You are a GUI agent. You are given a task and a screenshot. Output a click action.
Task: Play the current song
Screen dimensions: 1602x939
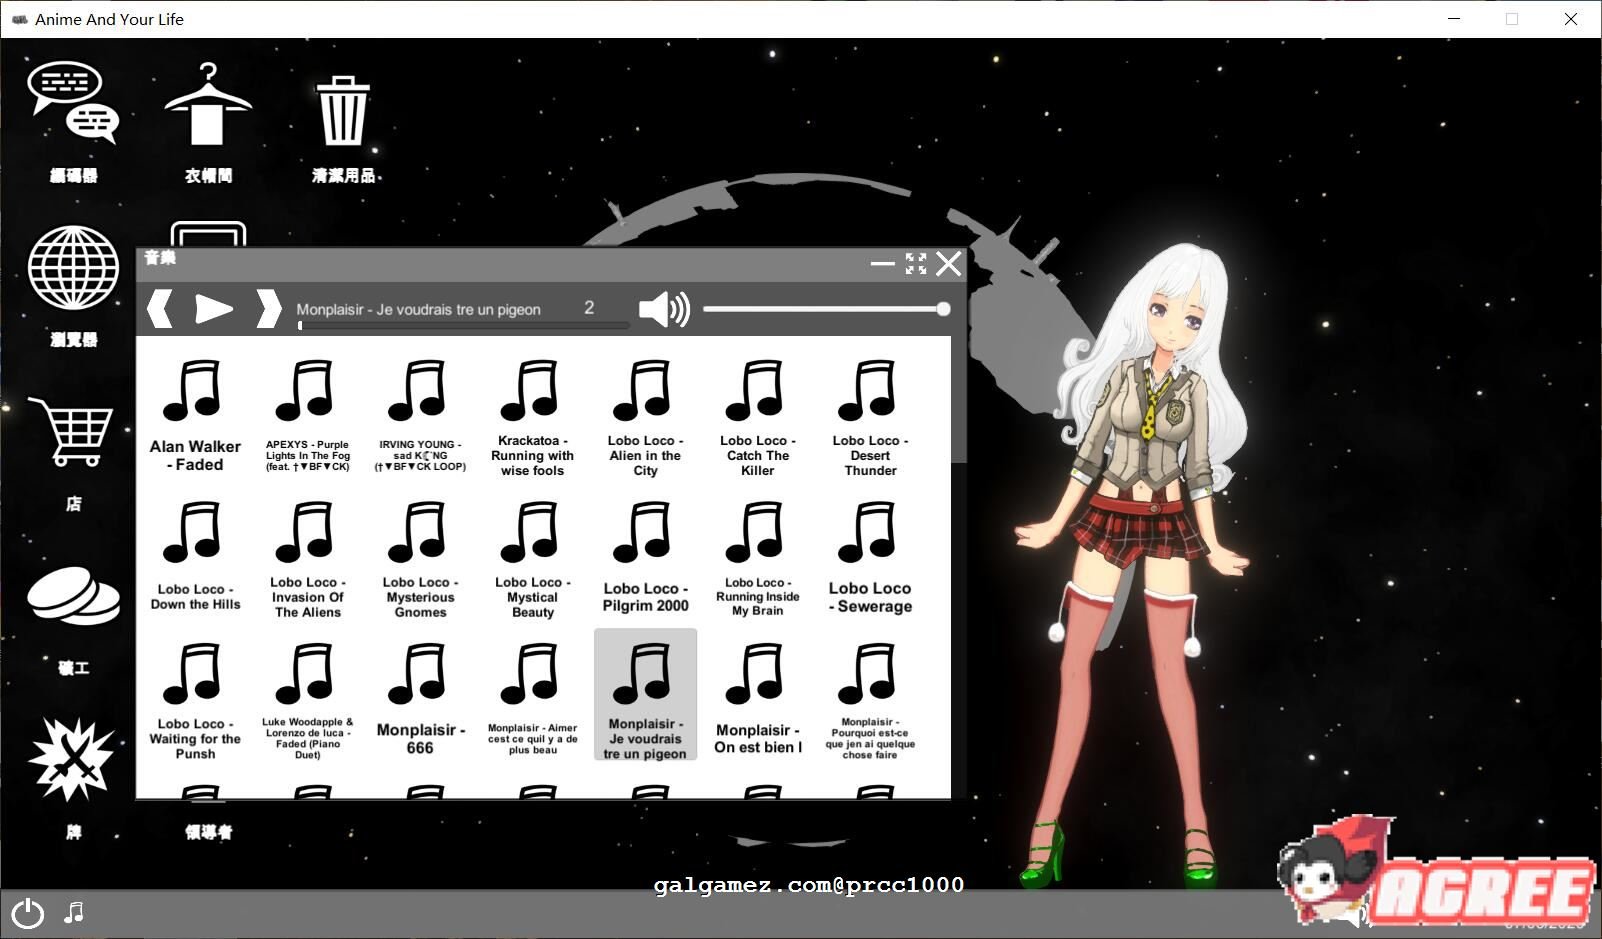point(213,308)
